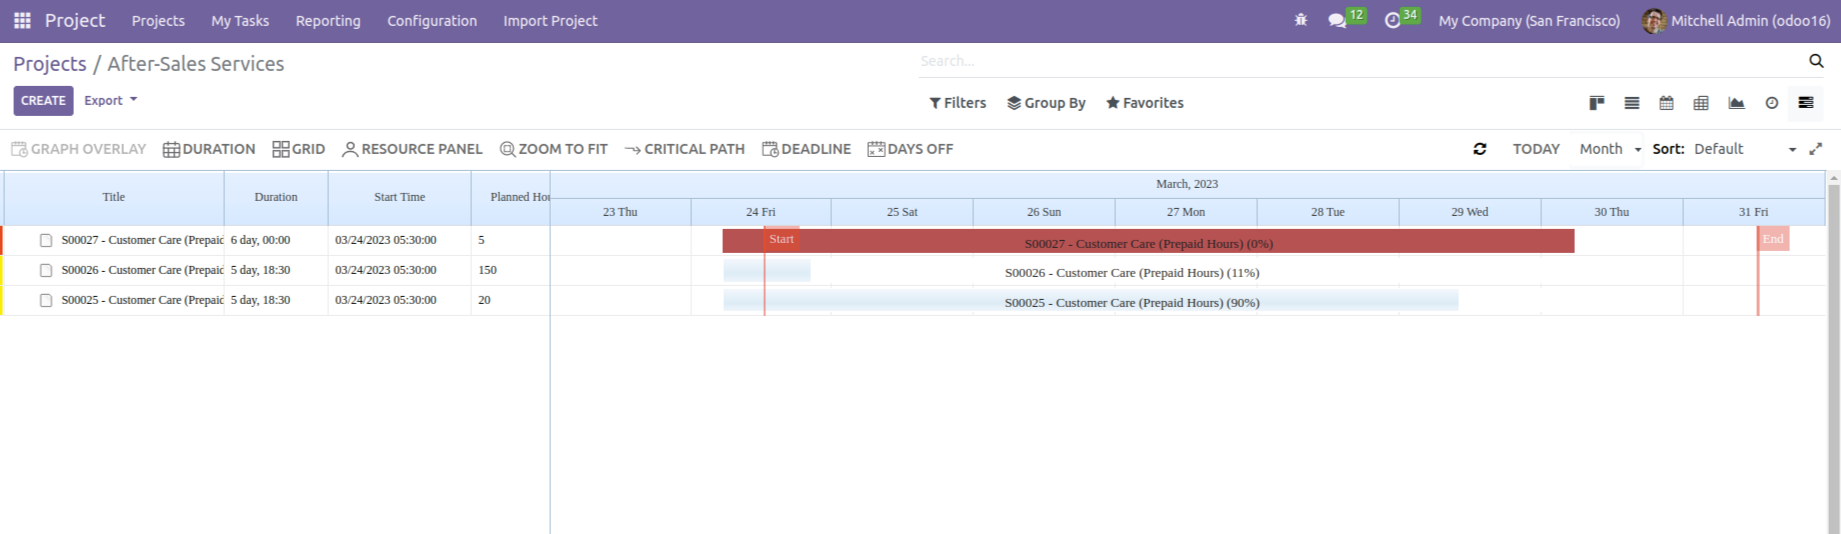Open the Month scale dropdown
Image resolution: width=1841 pixels, height=534 pixels.
pos(1609,149)
